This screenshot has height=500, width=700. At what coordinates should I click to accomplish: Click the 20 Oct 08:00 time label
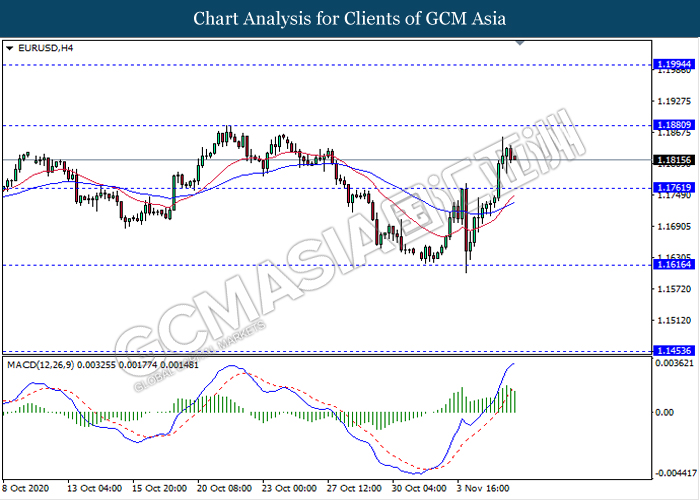coord(226,489)
